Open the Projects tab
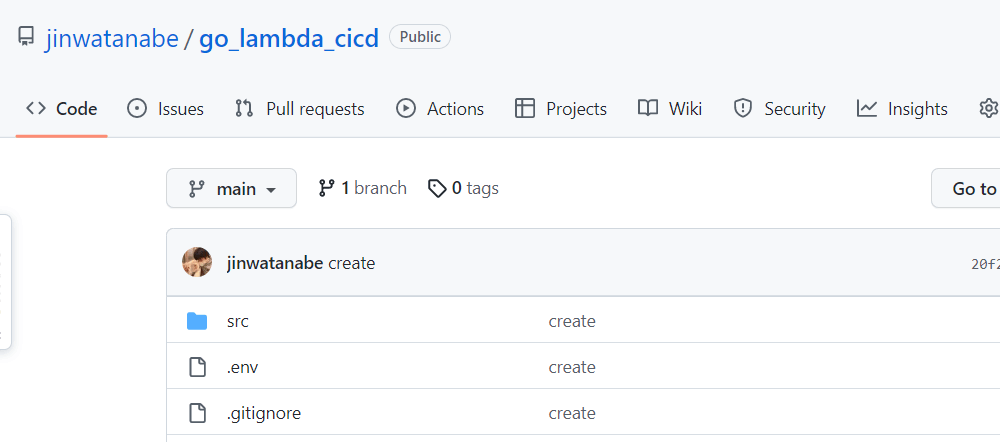The height and width of the screenshot is (442, 1000). coord(561,109)
